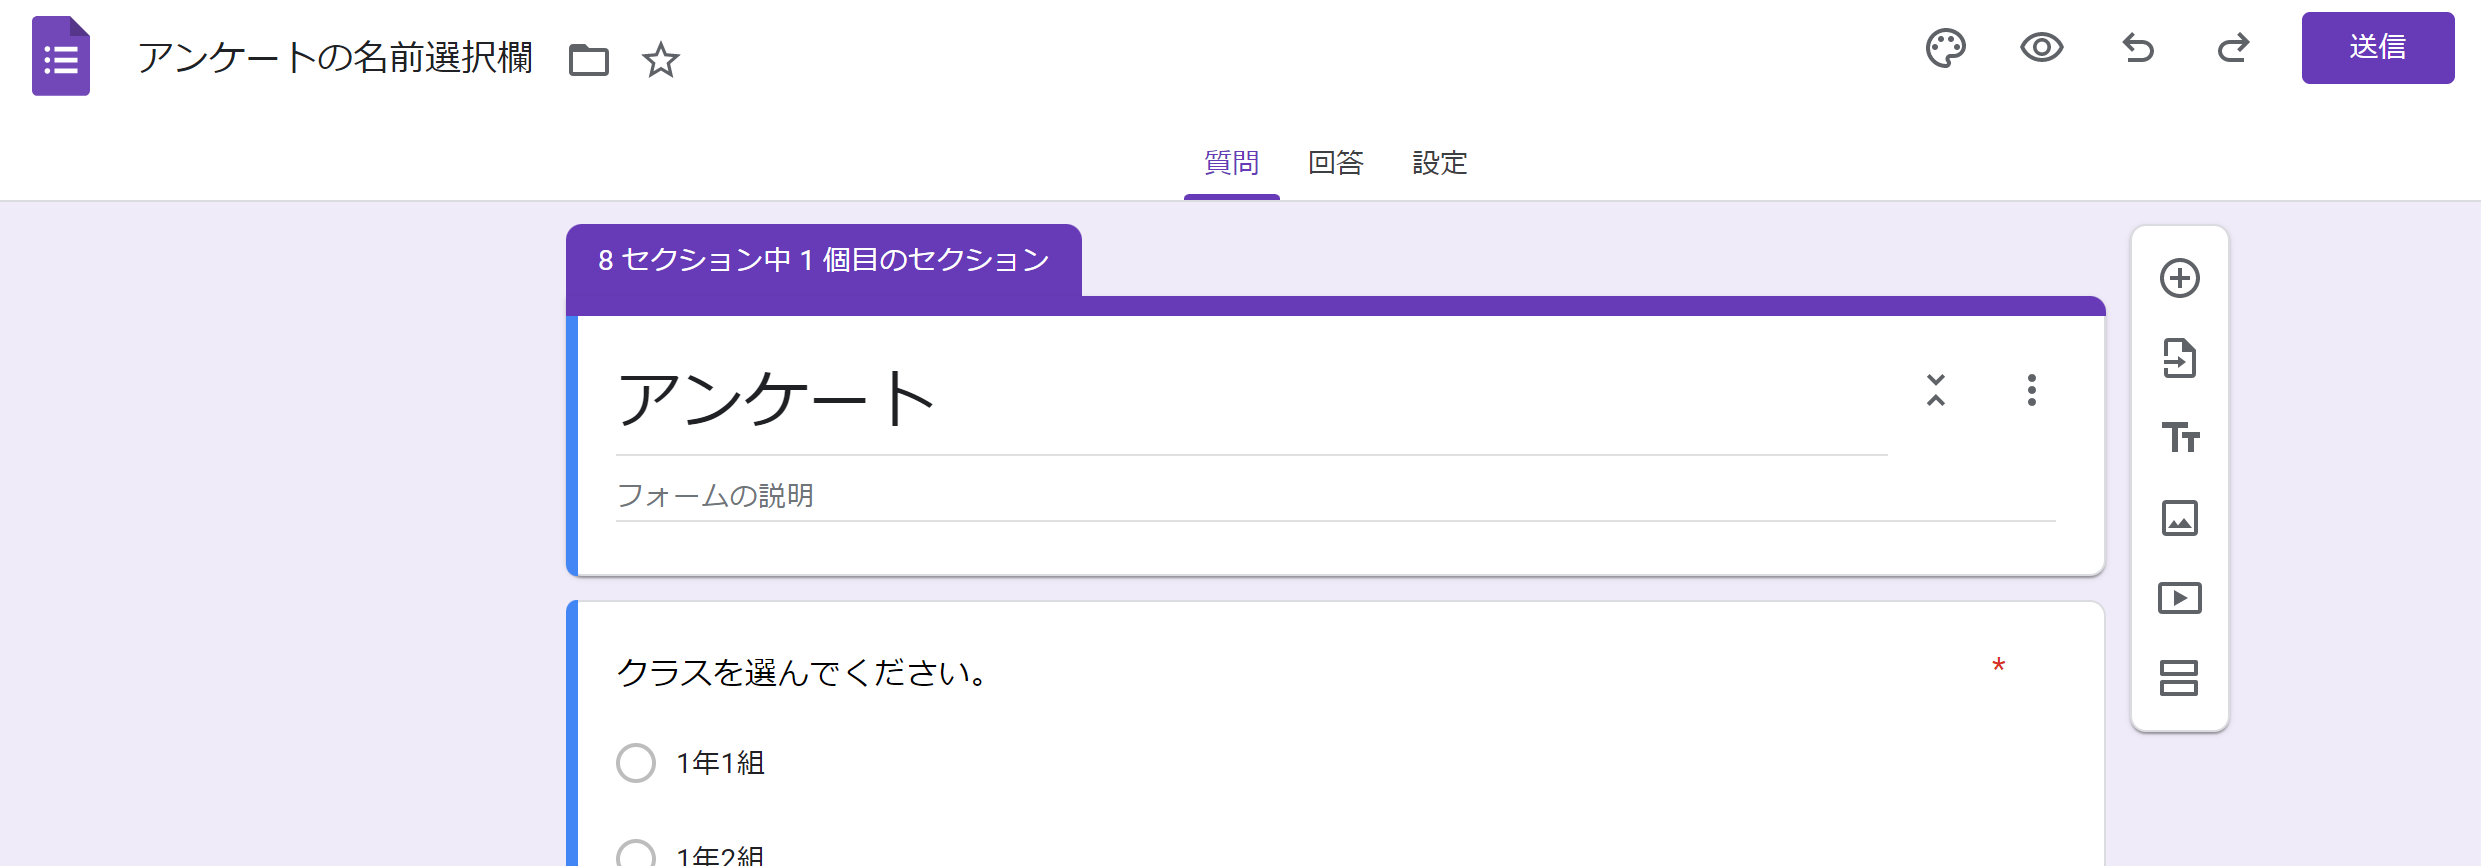Collapse the first section
The image size is (2481, 866).
click(1936, 390)
